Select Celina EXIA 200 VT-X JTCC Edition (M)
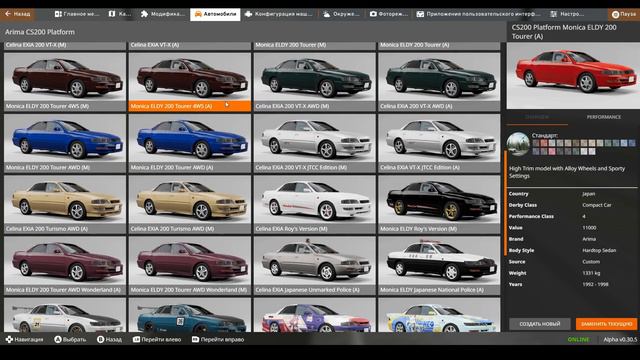Viewport: 640px width, 360px height. [x=315, y=143]
